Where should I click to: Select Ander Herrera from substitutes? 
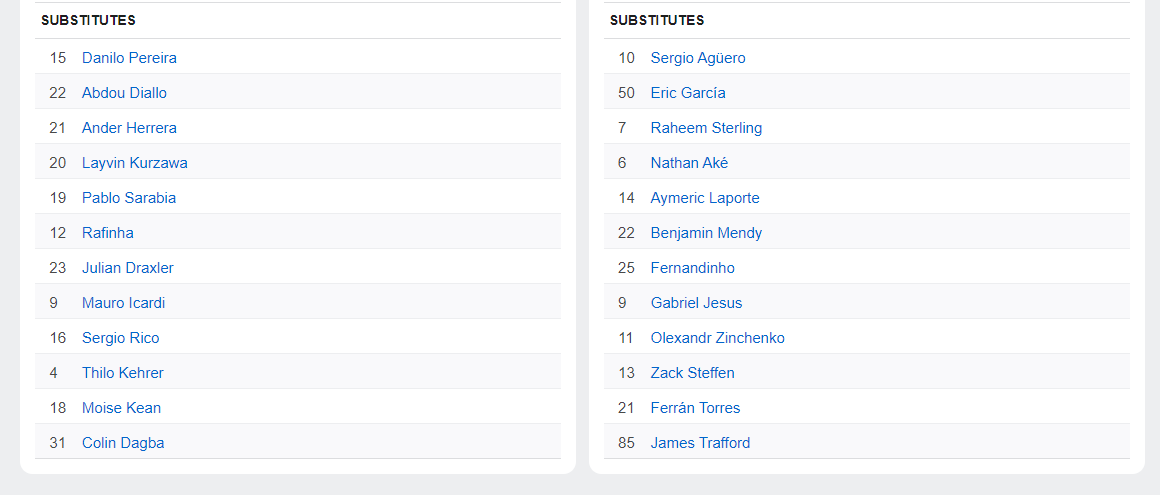click(129, 128)
